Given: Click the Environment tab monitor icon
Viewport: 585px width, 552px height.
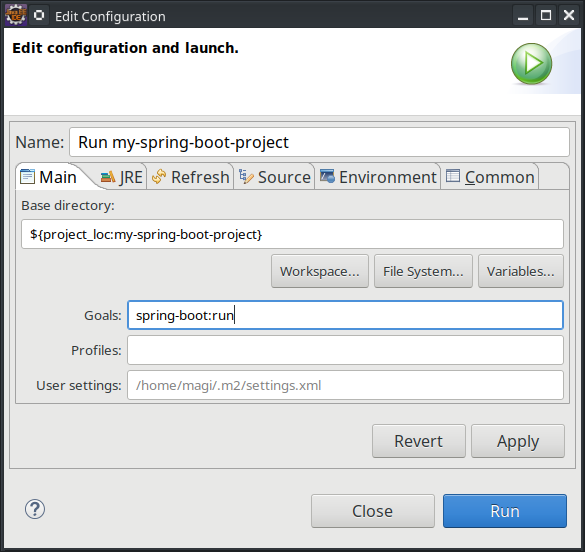Looking at the screenshot, I should pos(327,176).
